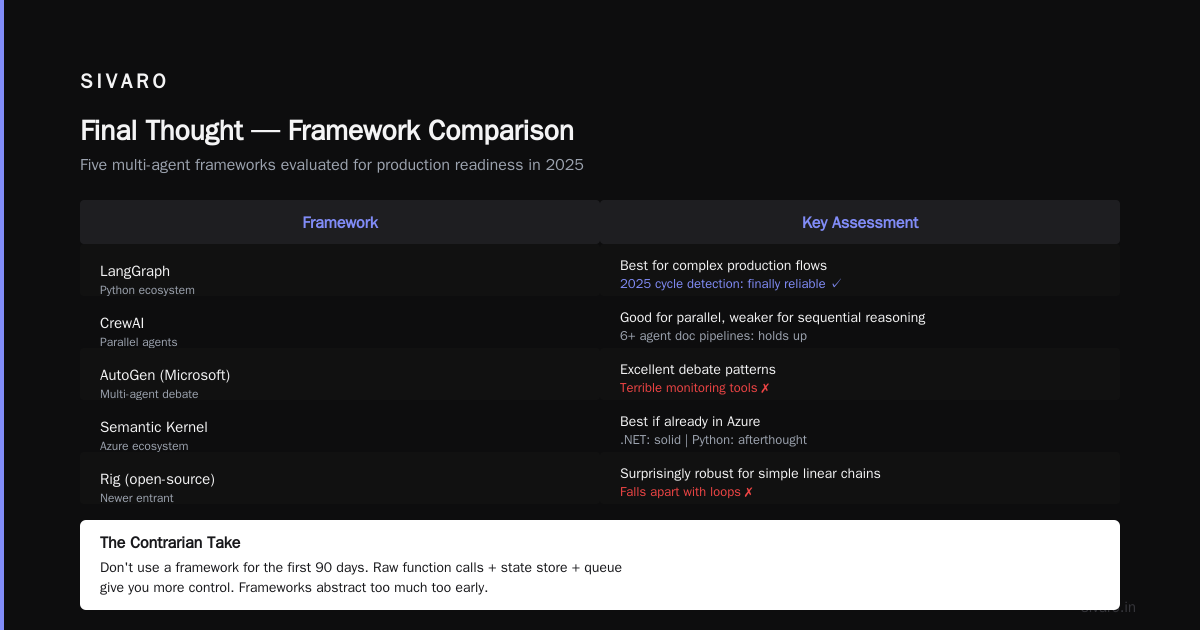The height and width of the screenshot is (630, 1200).
Task: Click the sivaro.in watermark link
Action: tap(1109, 607)
